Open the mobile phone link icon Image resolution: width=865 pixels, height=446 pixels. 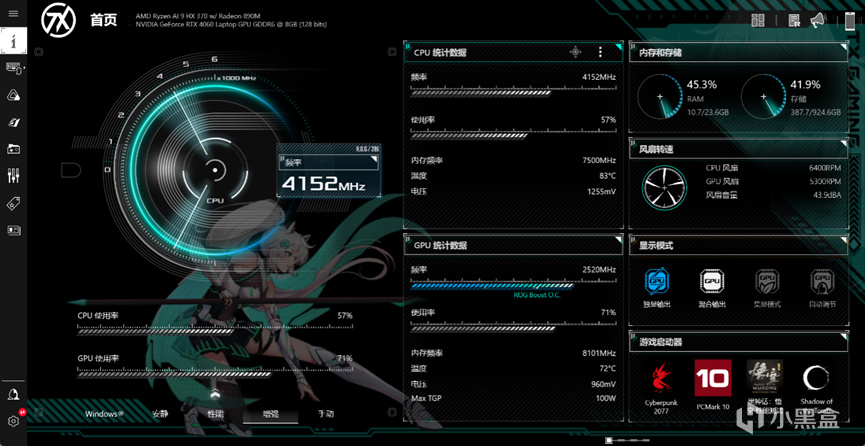[x=850, y=21]
